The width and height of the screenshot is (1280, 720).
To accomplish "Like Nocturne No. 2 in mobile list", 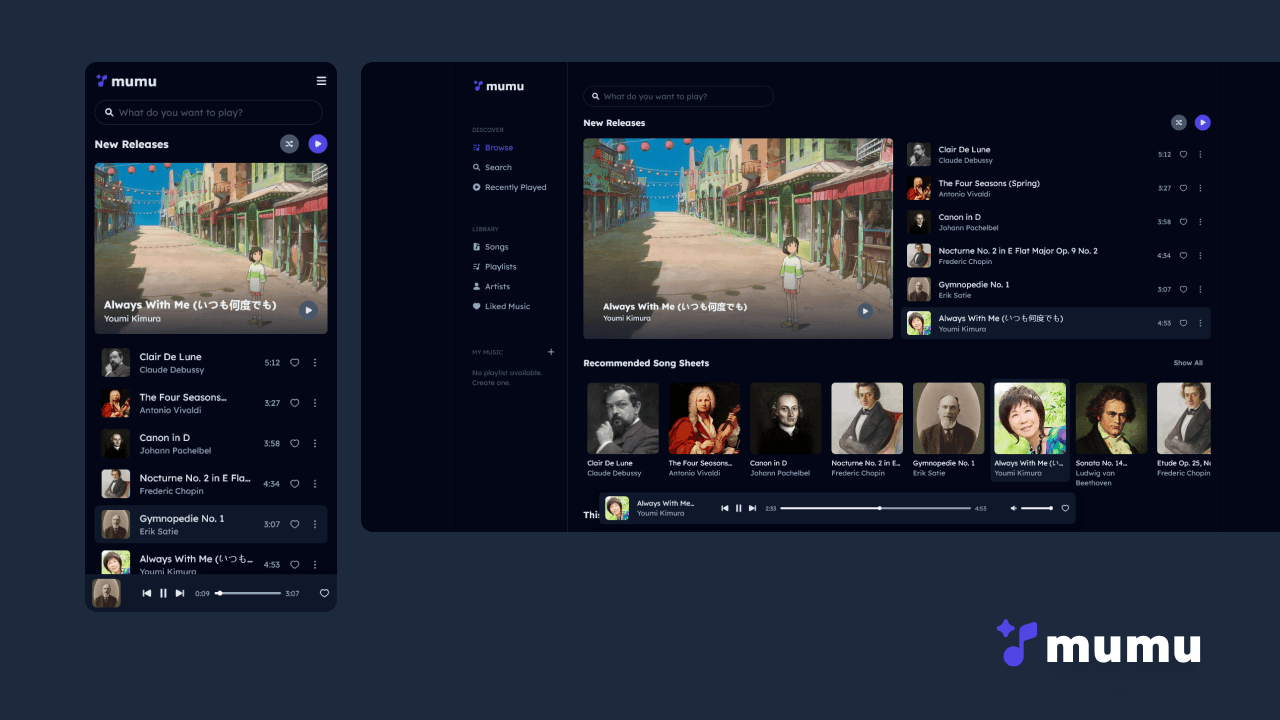I will 294,484.
